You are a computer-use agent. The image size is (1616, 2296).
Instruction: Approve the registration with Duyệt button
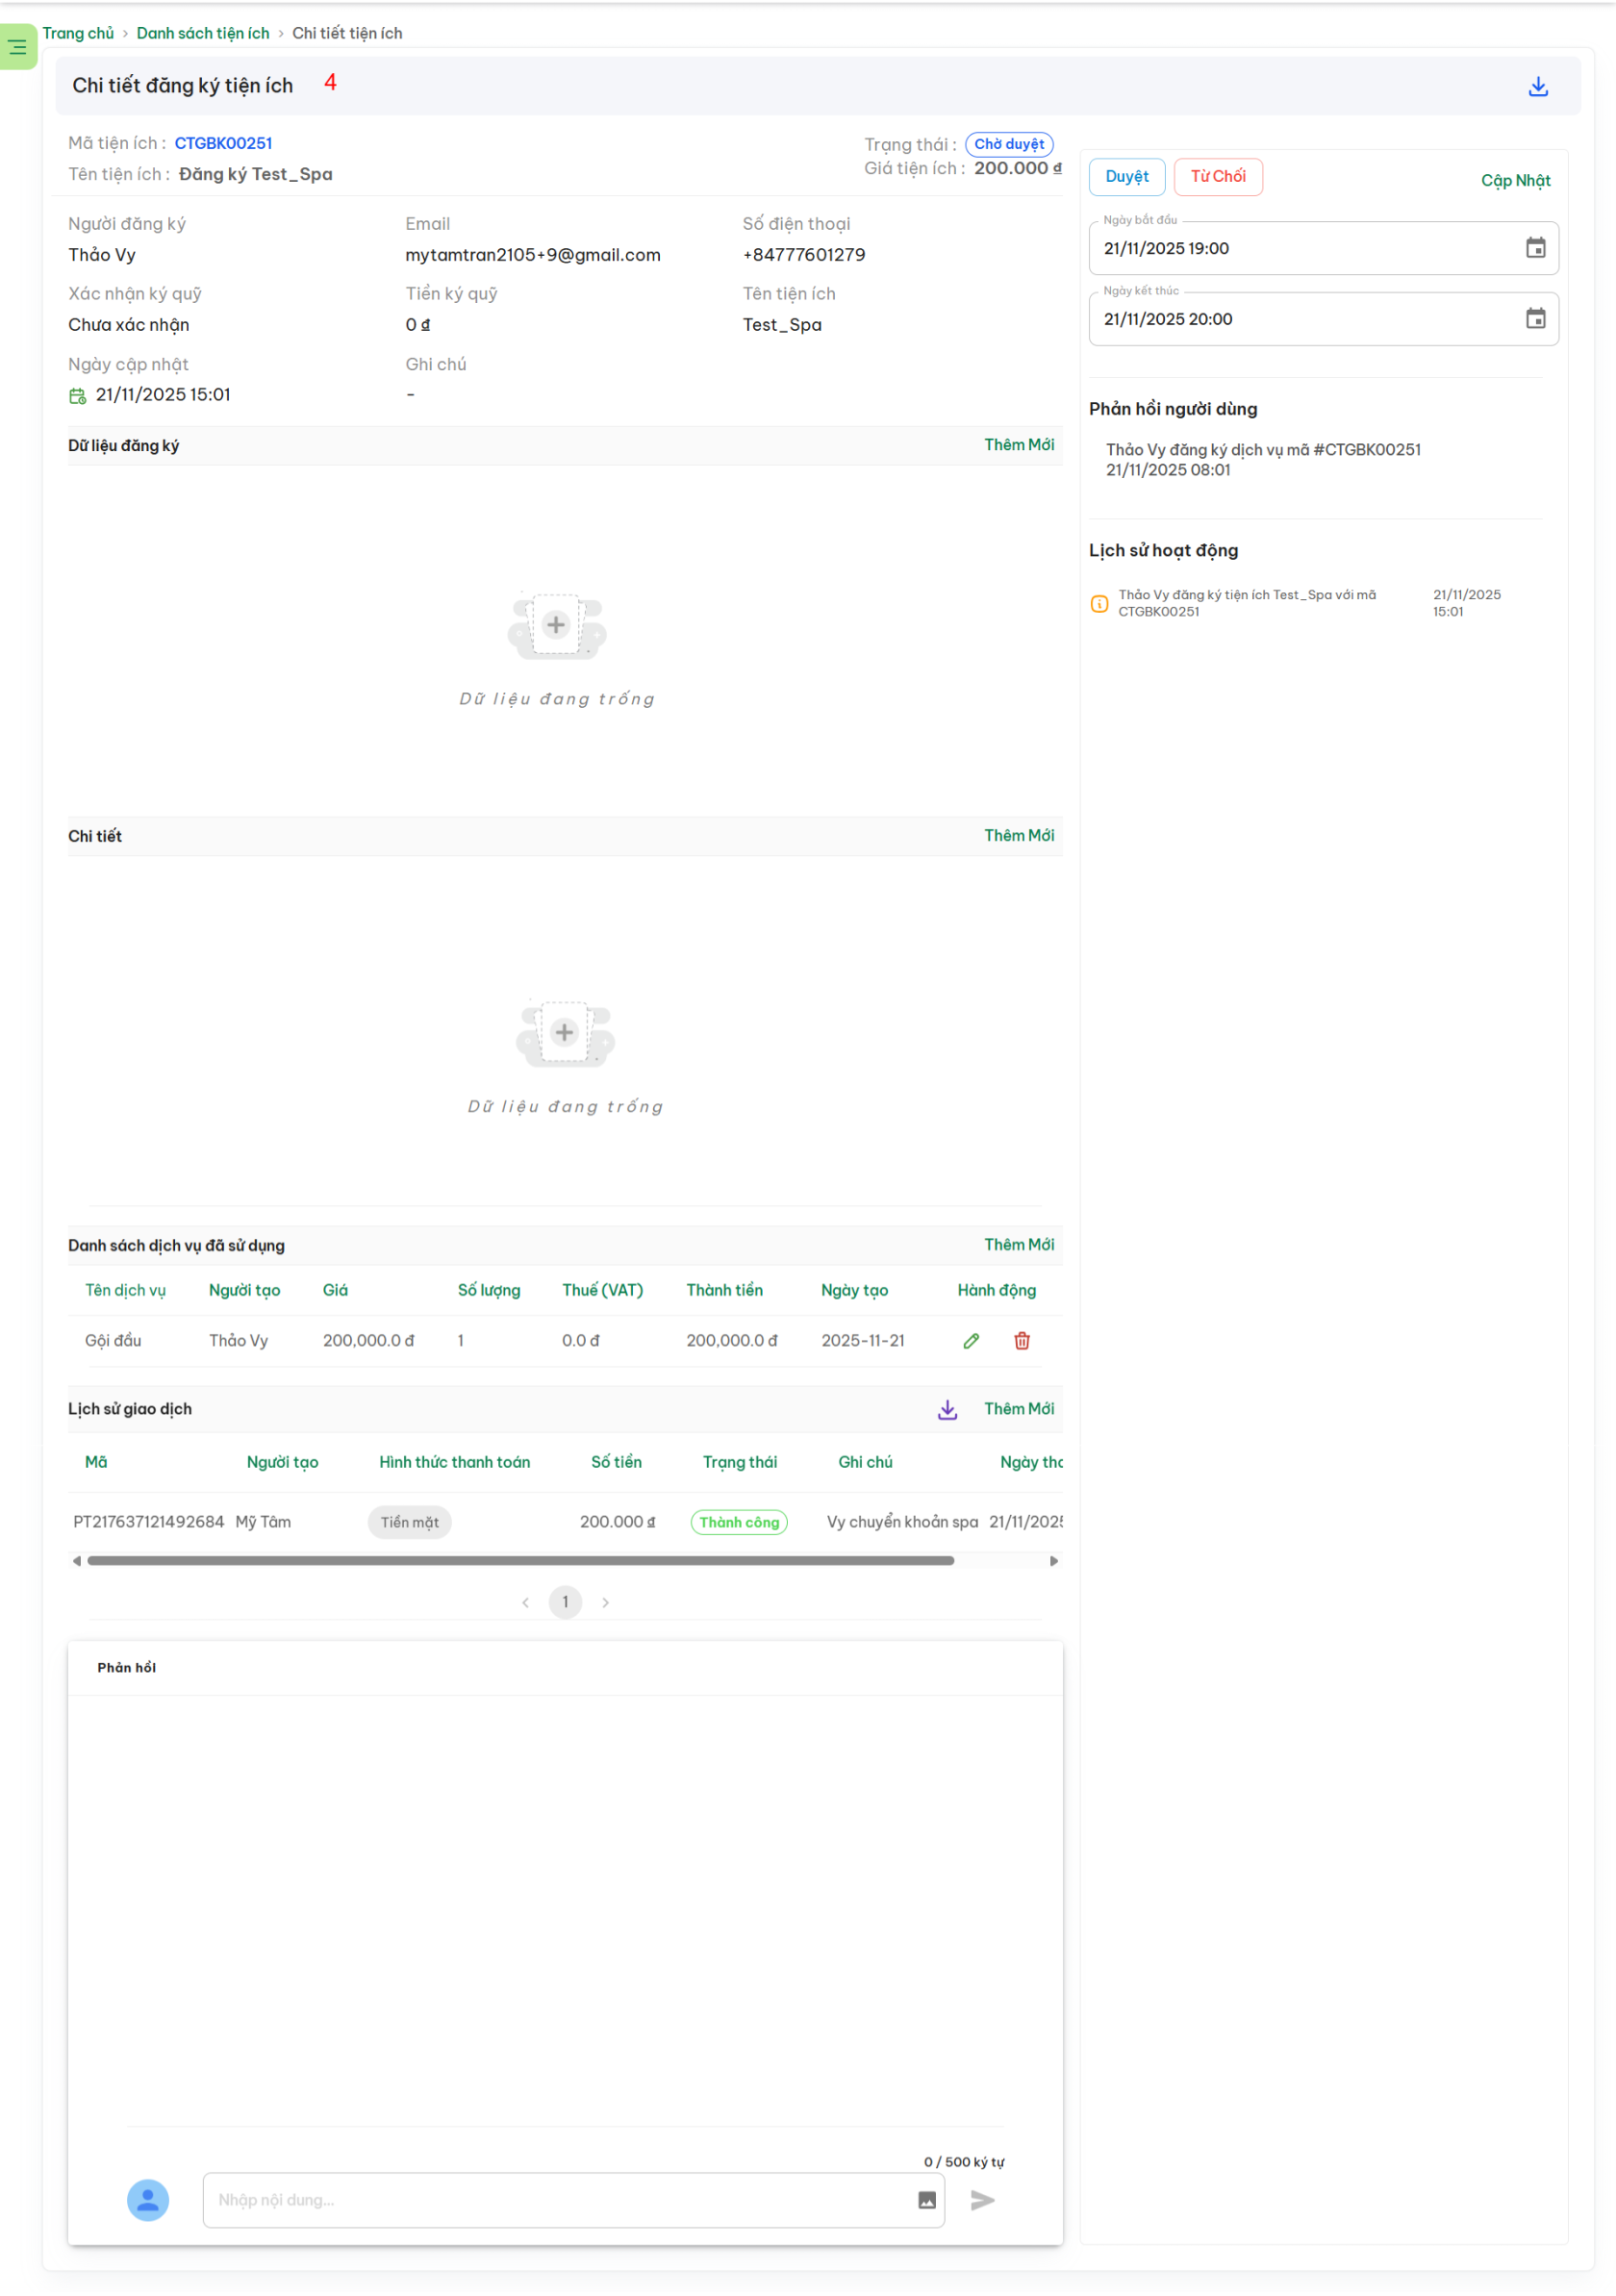click(1126, 177)
